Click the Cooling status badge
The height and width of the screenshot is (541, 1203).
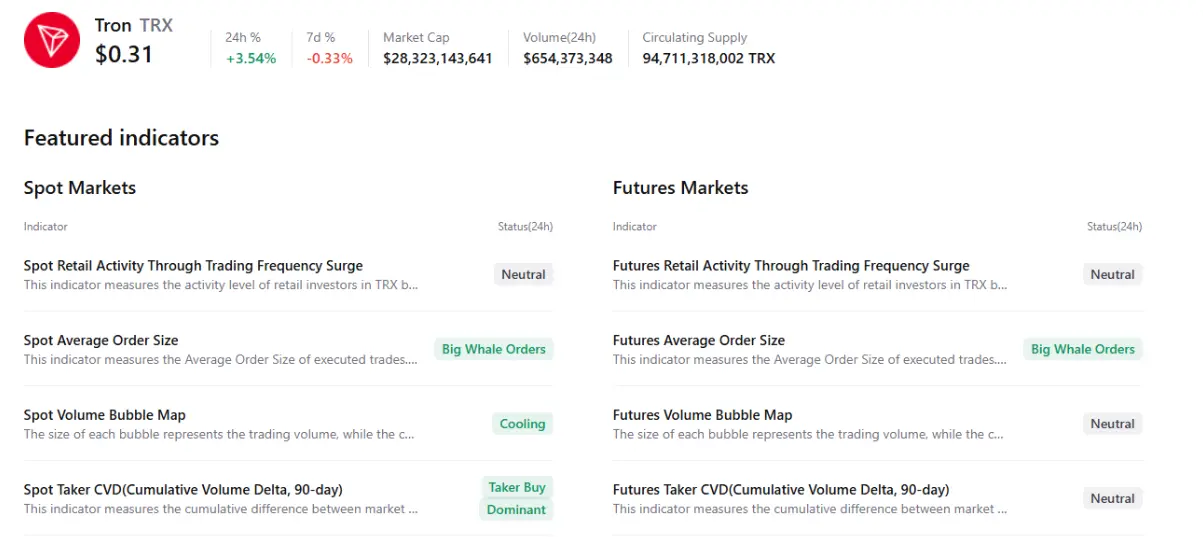[x=522, y=424]
